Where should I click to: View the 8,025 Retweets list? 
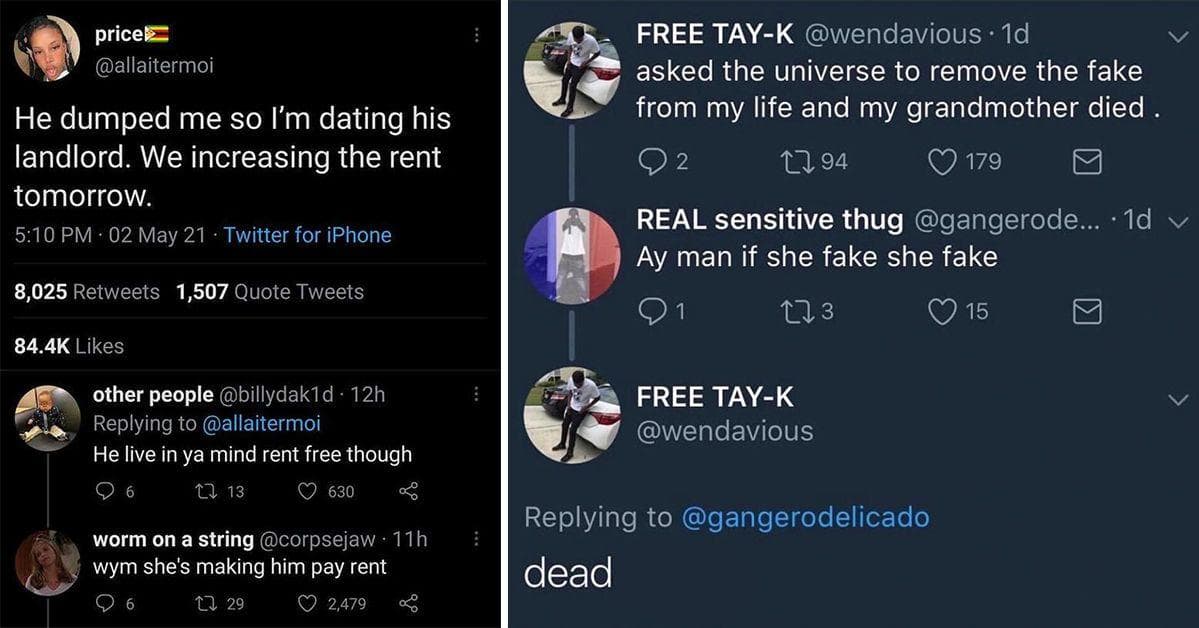(87, 292)
